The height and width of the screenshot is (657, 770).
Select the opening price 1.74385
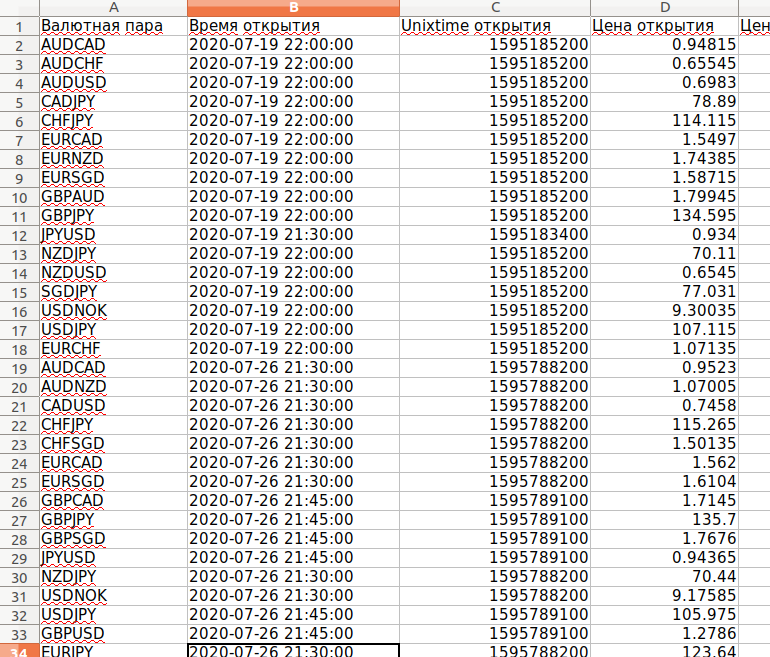click(x=664, y=159)
